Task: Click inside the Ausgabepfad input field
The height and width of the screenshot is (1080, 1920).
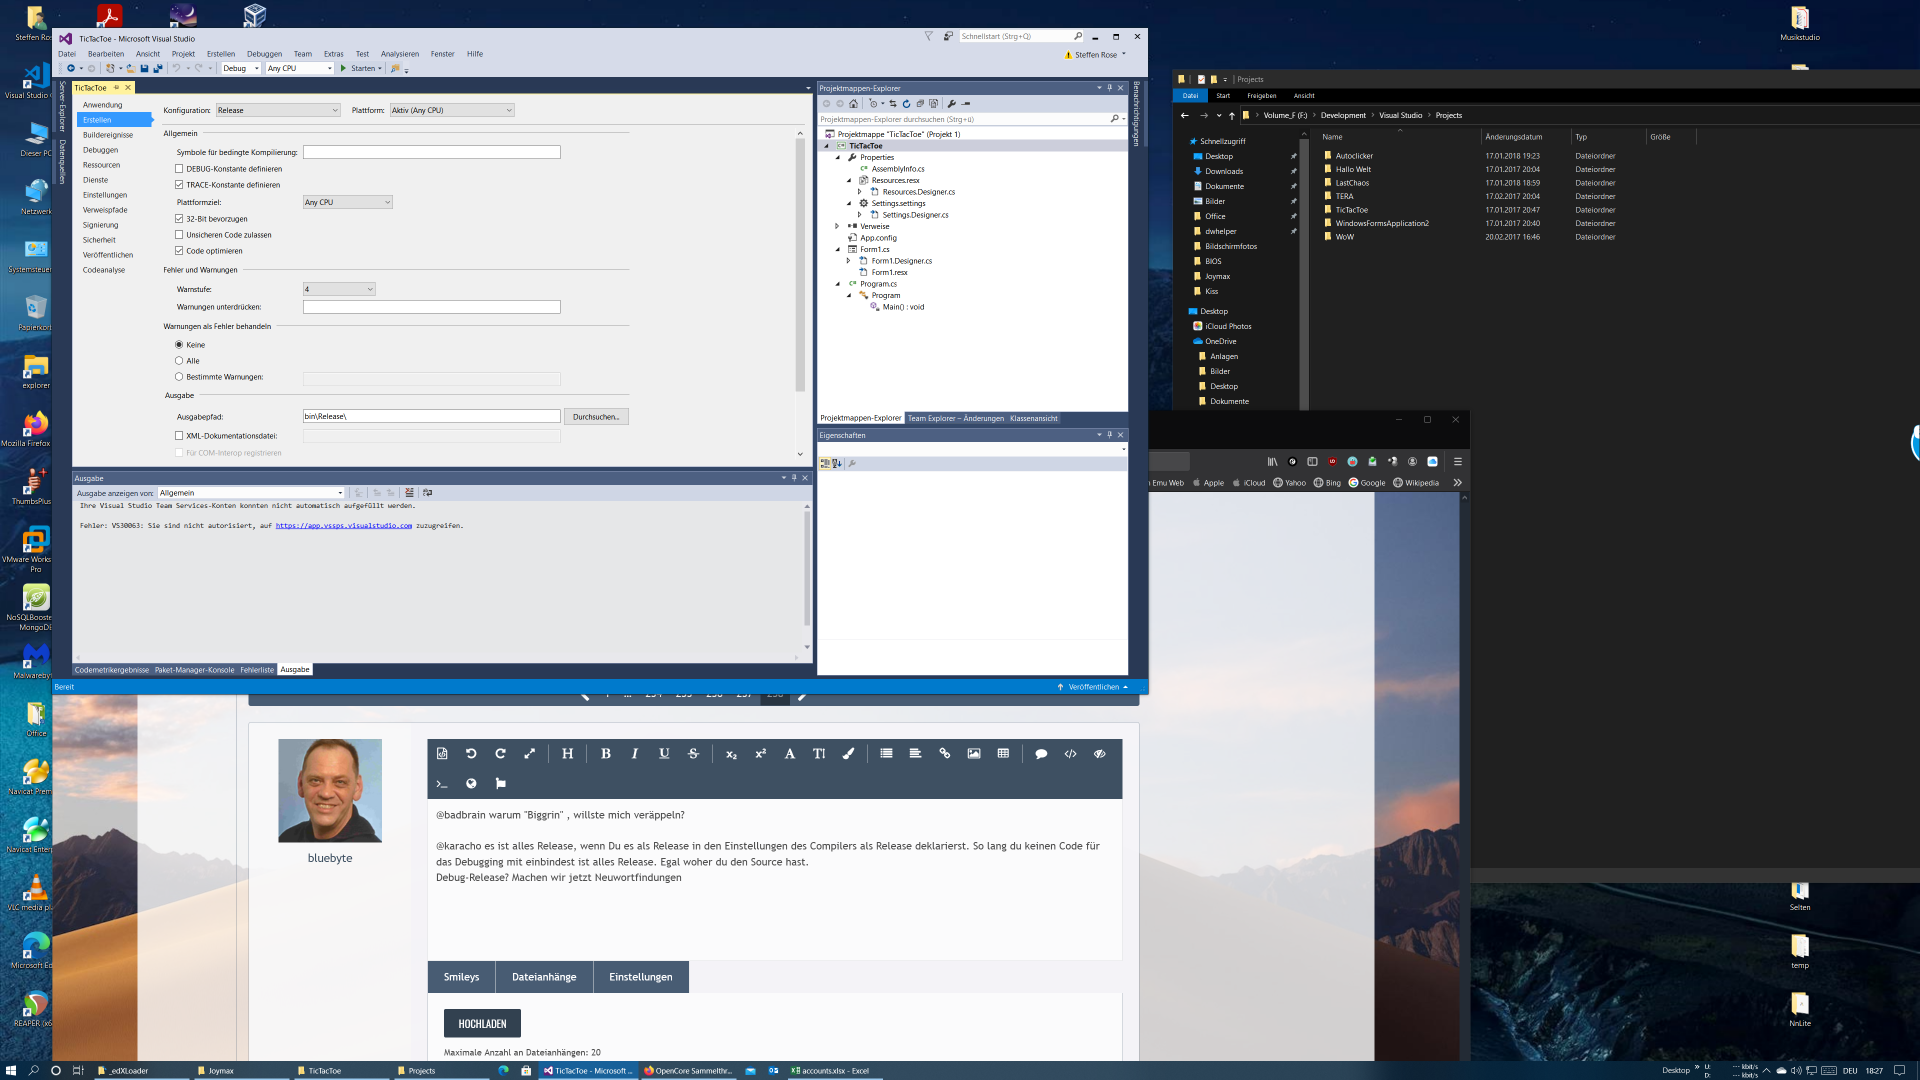Action: click(x=431, y=417)
